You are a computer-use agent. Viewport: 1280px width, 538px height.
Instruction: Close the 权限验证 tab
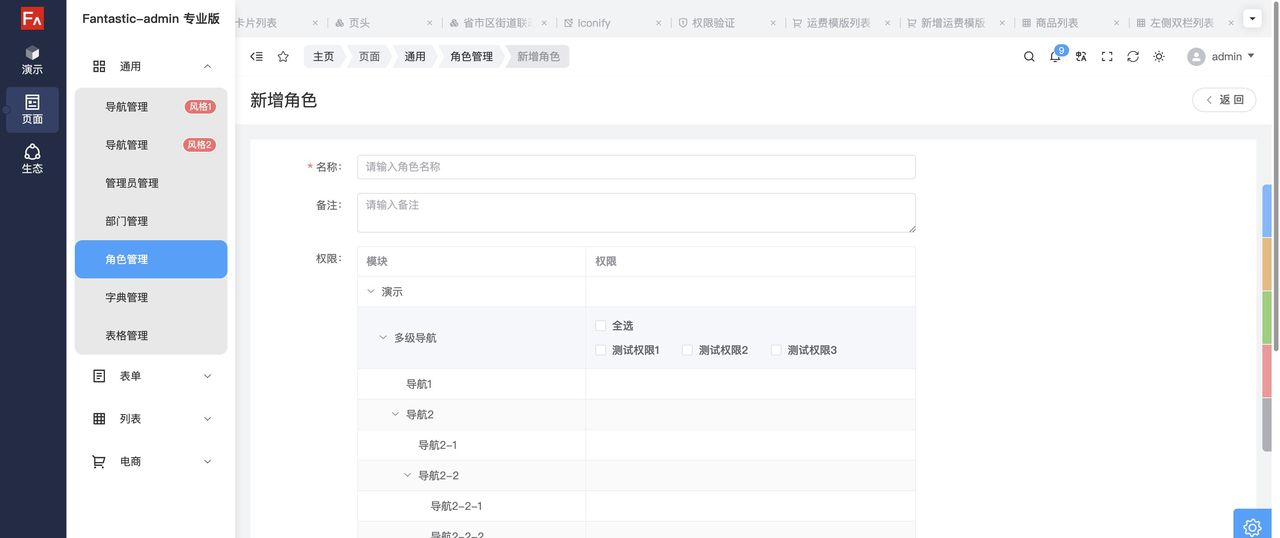pyautogui.click(x=773, y=23)
